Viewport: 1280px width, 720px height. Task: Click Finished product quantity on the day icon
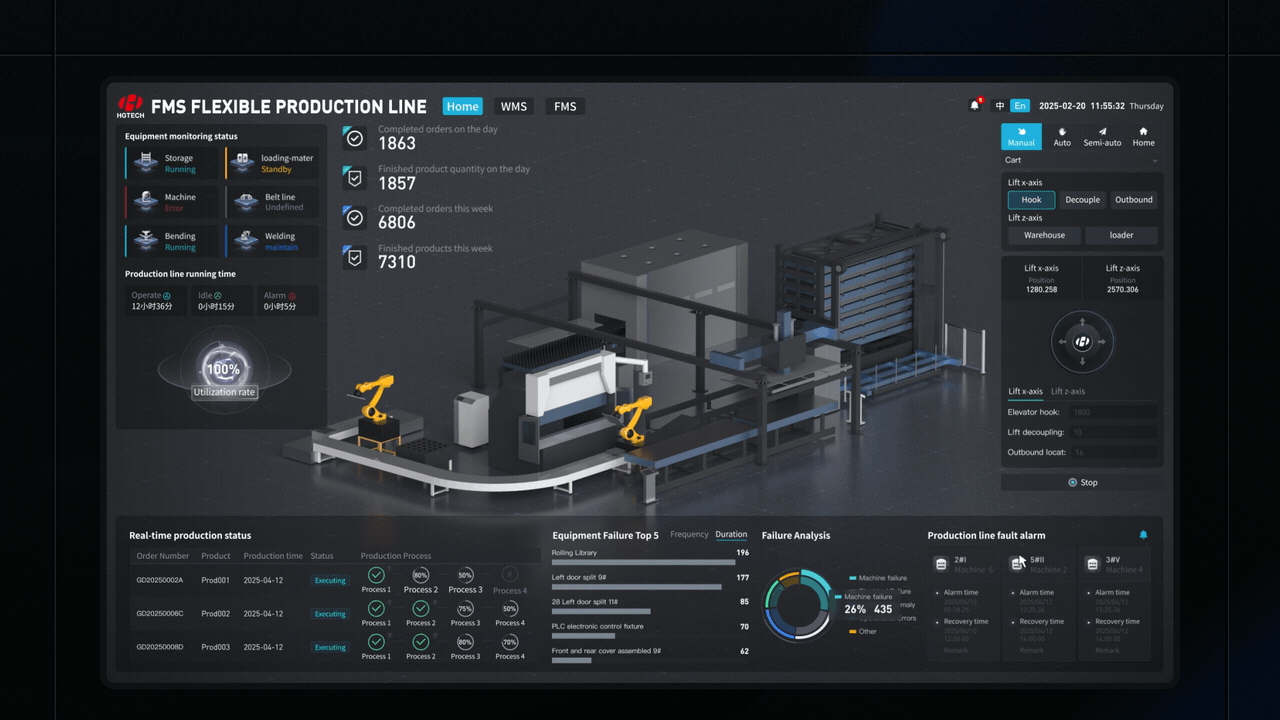coord(354,177)
